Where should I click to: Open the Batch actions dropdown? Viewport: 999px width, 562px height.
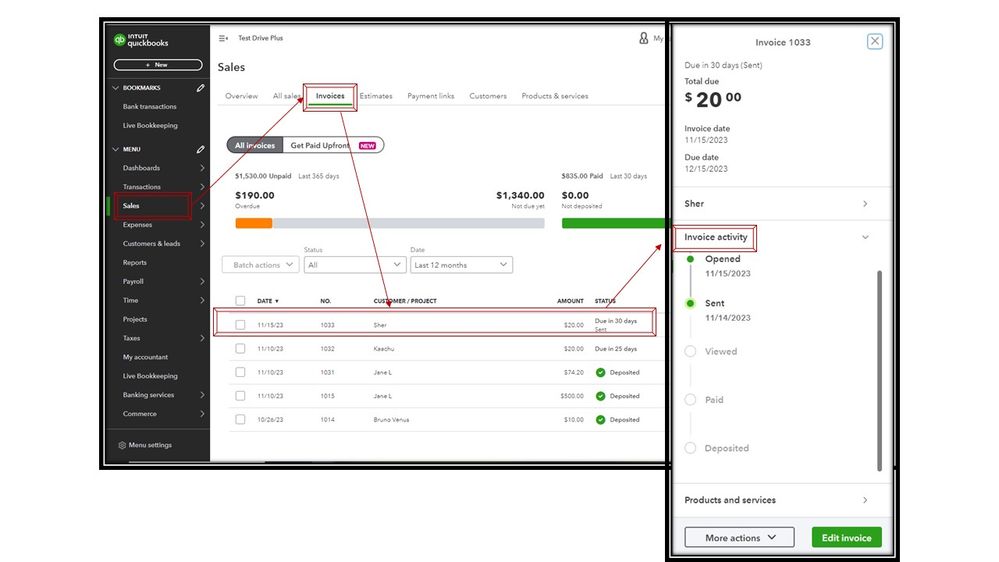point(261,265)
